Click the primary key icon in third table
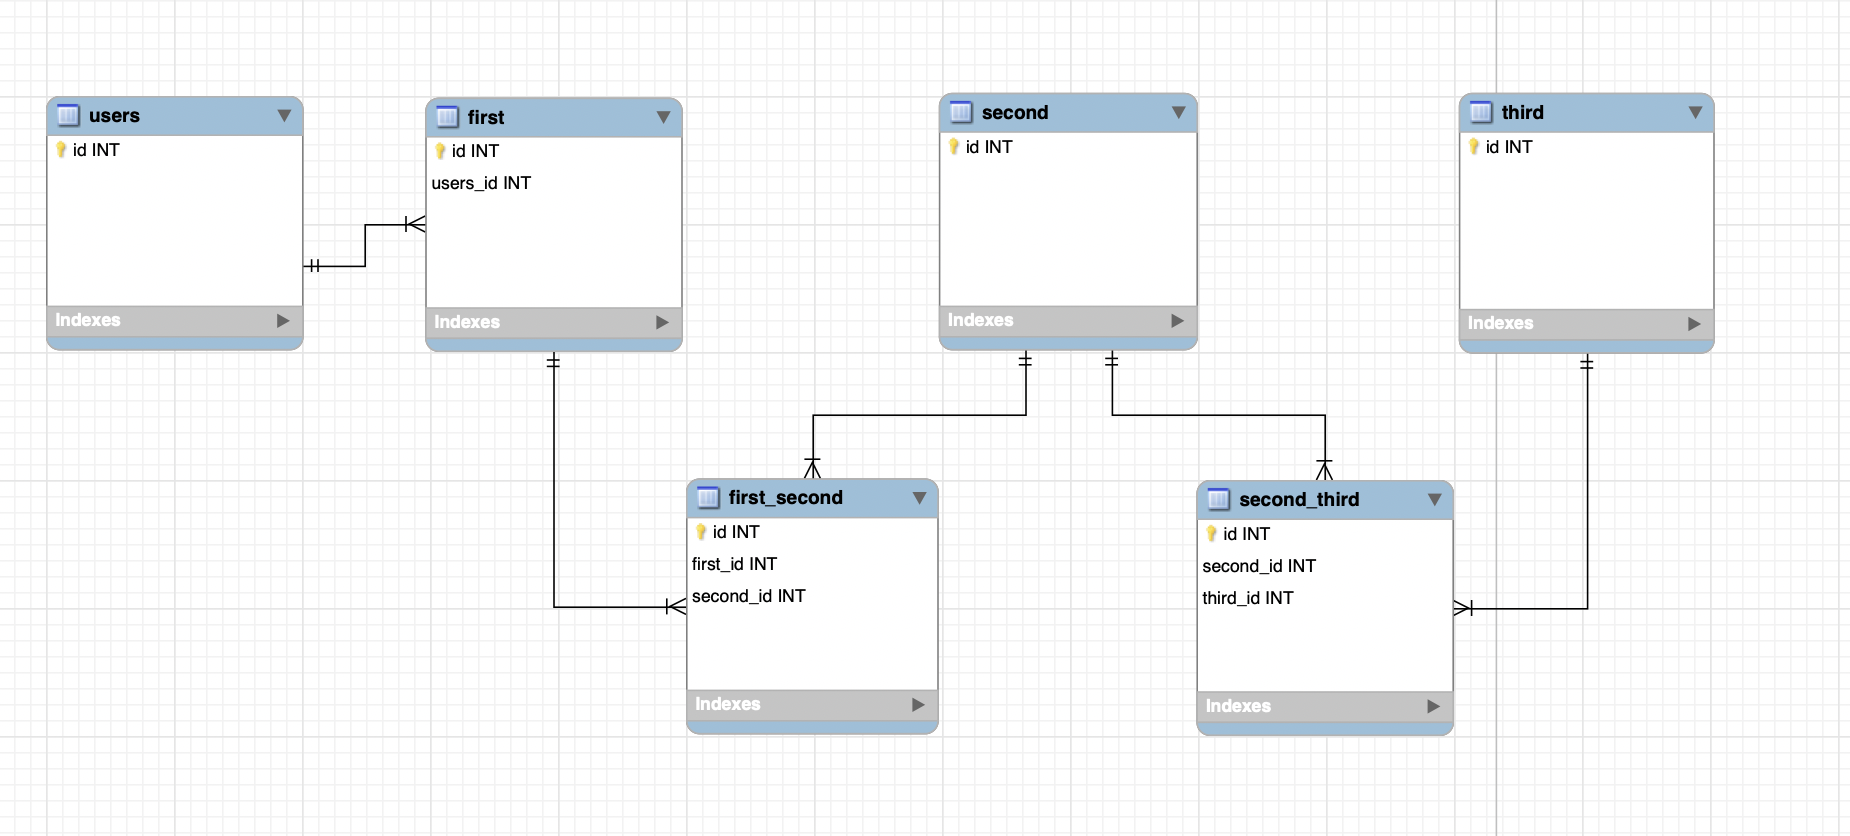1850x836 pixels. (x=1474, y=147)
